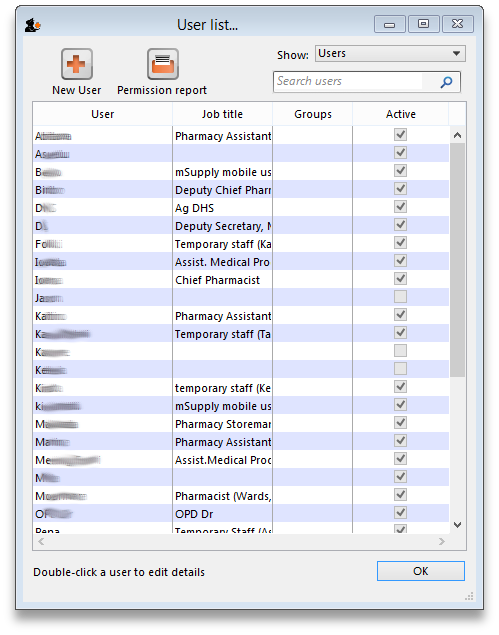Click the Active column header
This screenshot has height=635, width=499.
(401, 114)
